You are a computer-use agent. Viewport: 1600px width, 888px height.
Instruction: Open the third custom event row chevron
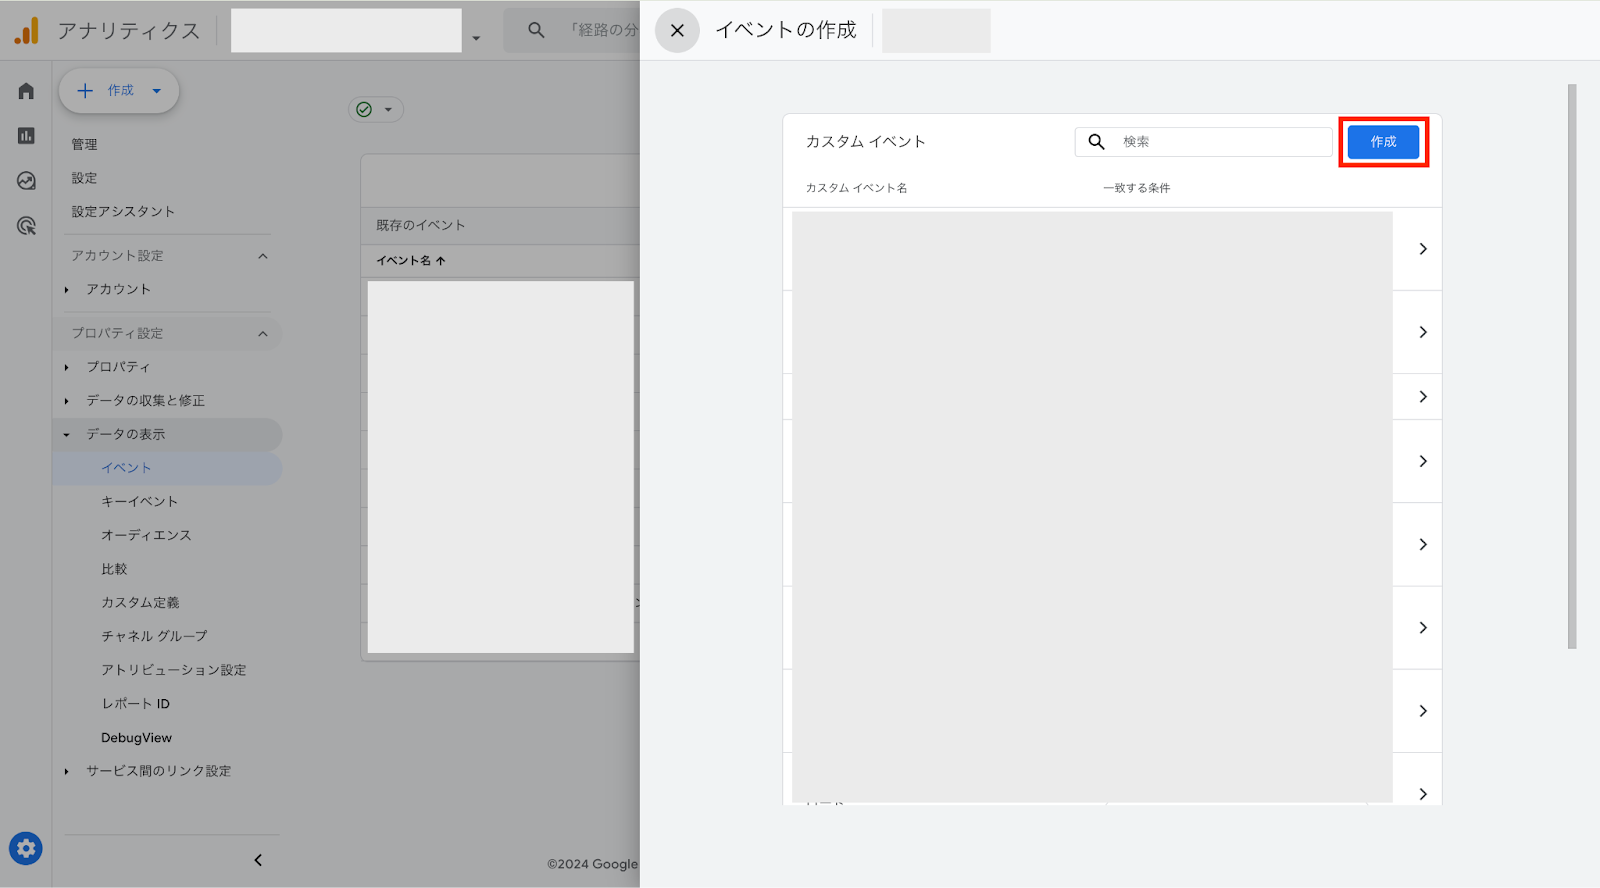point(1423,397)
